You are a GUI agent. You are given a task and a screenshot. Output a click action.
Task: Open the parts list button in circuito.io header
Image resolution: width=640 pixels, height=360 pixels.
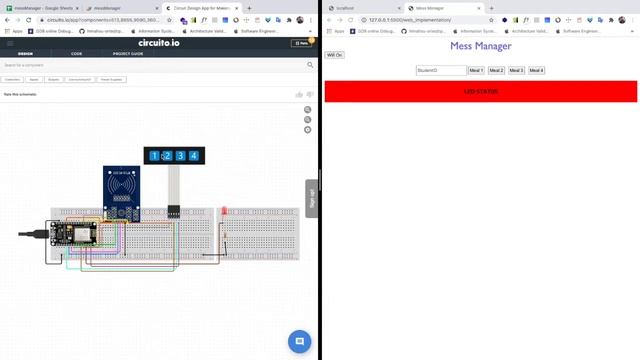tap(301, 43)
